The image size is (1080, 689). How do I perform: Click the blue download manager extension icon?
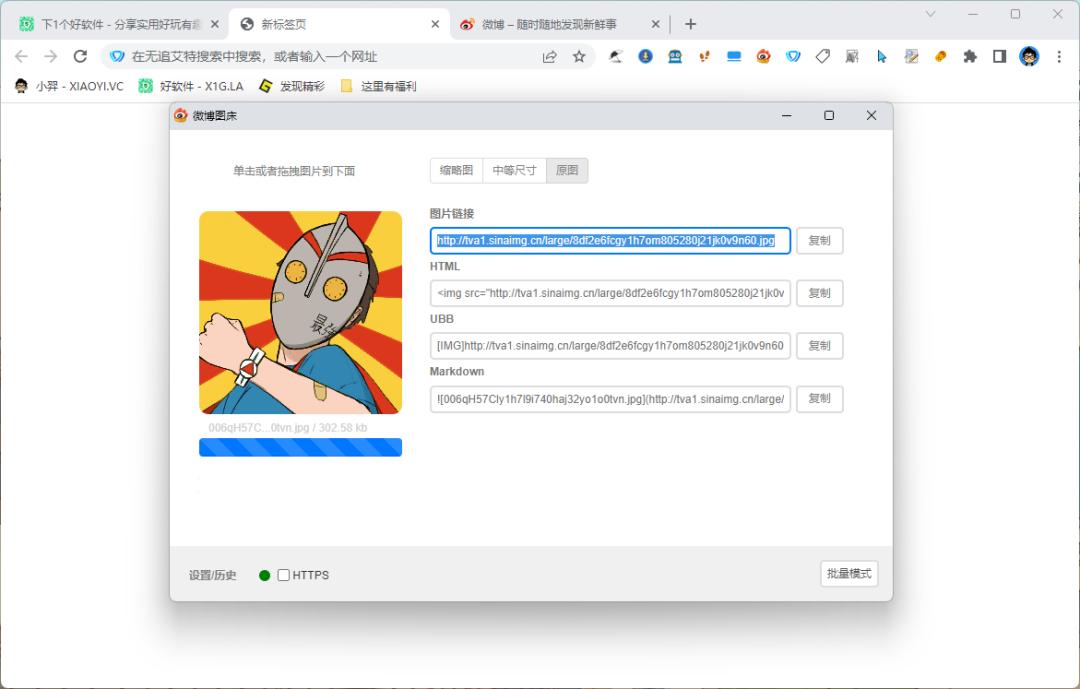(645, 56)
